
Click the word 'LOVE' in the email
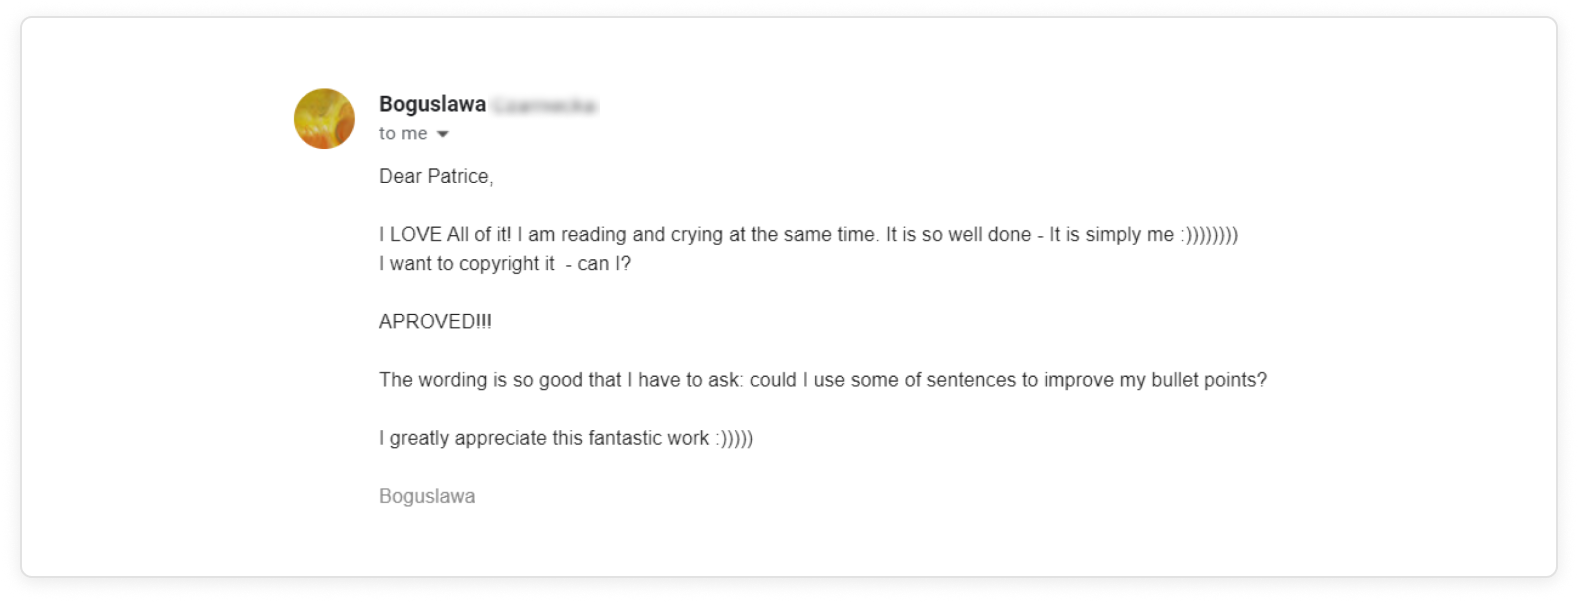(416, 234)
